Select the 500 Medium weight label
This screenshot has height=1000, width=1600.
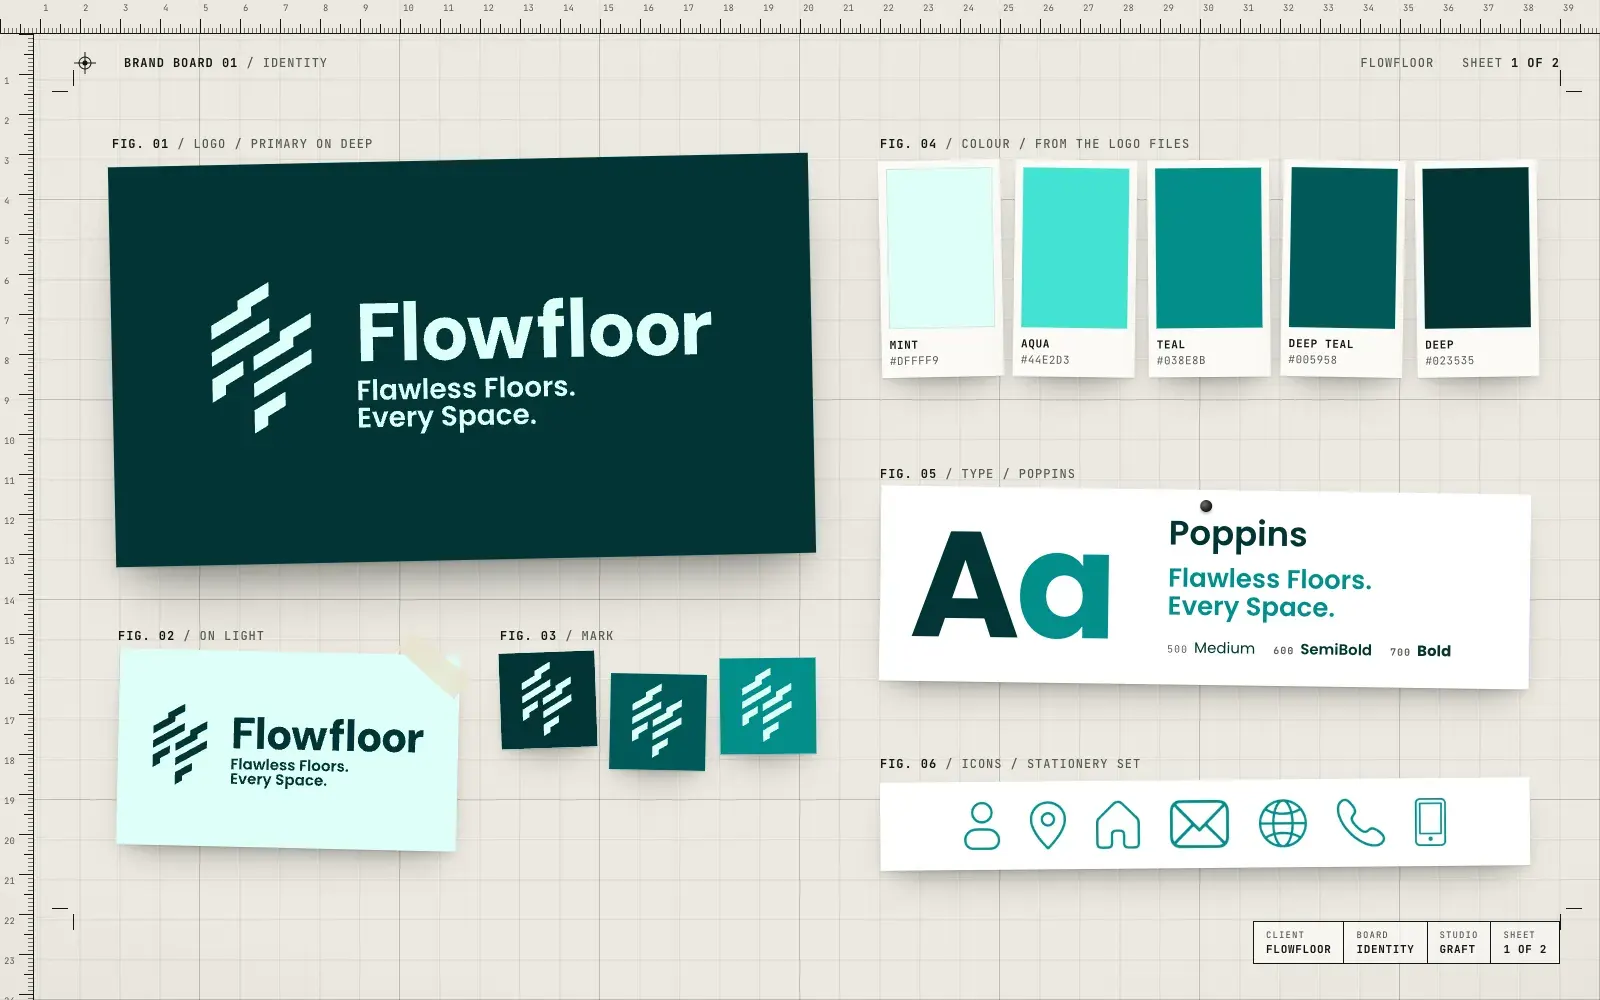tap(1211, 648)
